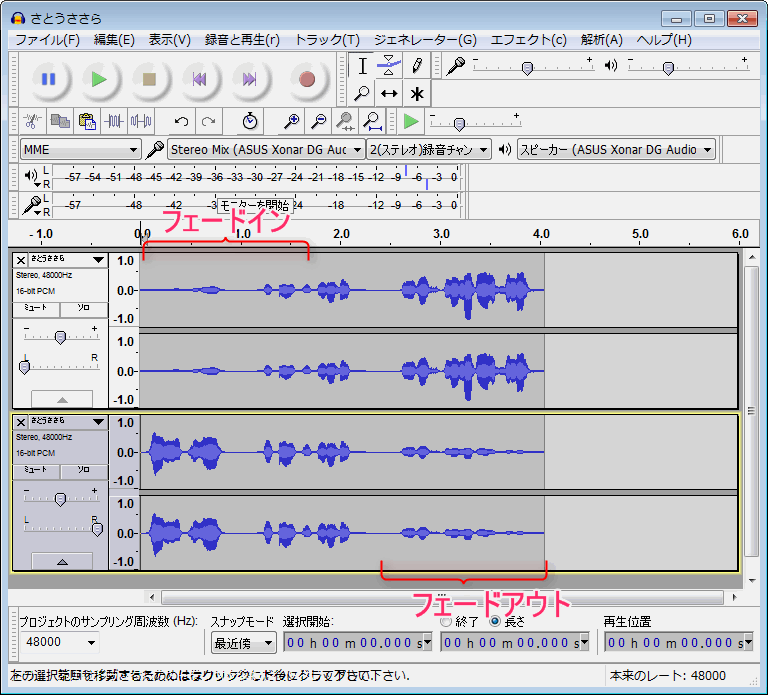Image resolution: width=768 pixels, height=695 pixels.
Task: Start playback with the green Play button
Action: point(99,79)
